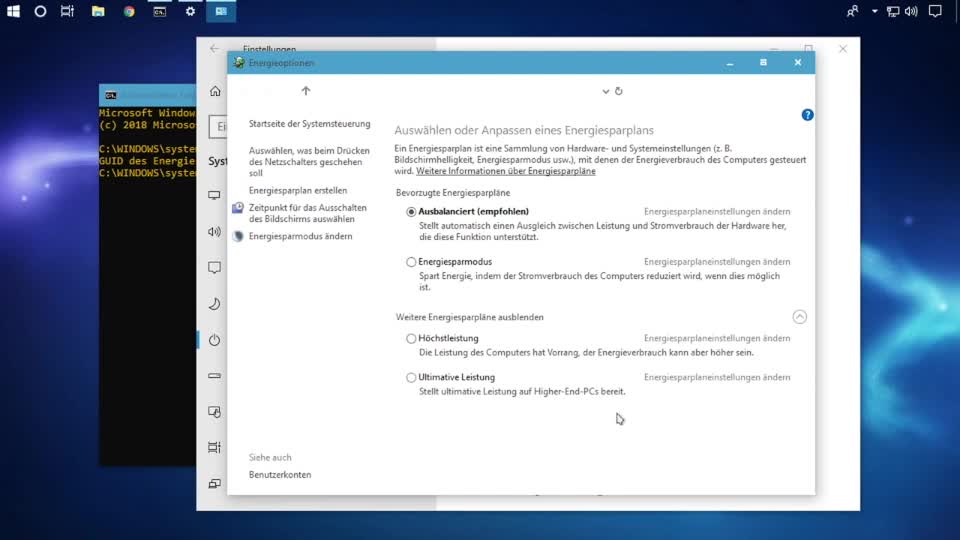960x540 pixels.
Task: Click the monitor icon beside Zeitpunkt link
Action: pyautogui.click(x=238, y=208)
